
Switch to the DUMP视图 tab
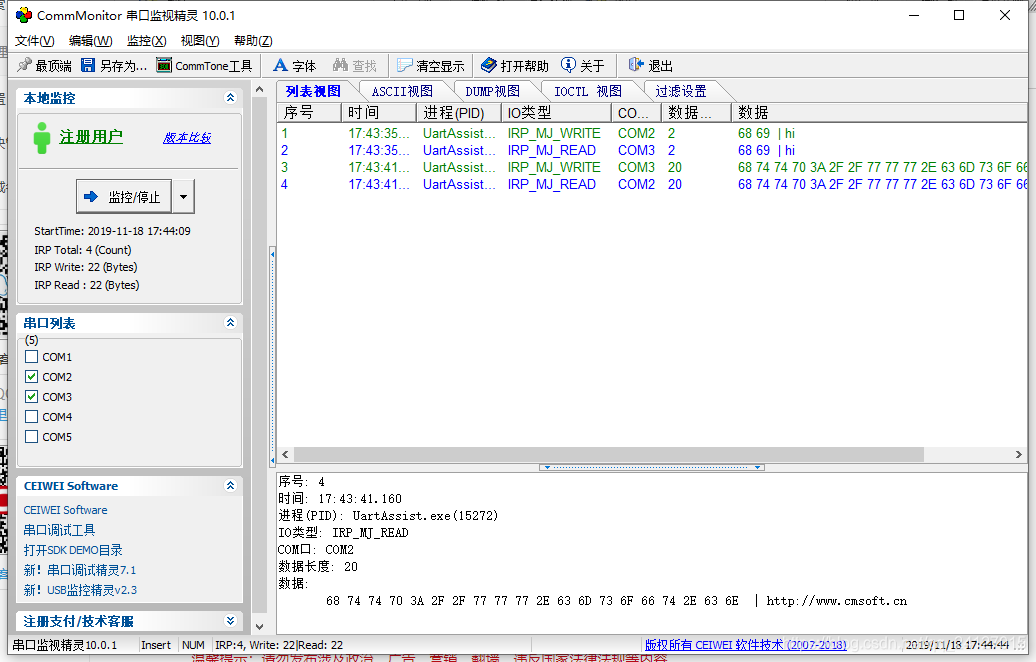click(x=492, y=91)
